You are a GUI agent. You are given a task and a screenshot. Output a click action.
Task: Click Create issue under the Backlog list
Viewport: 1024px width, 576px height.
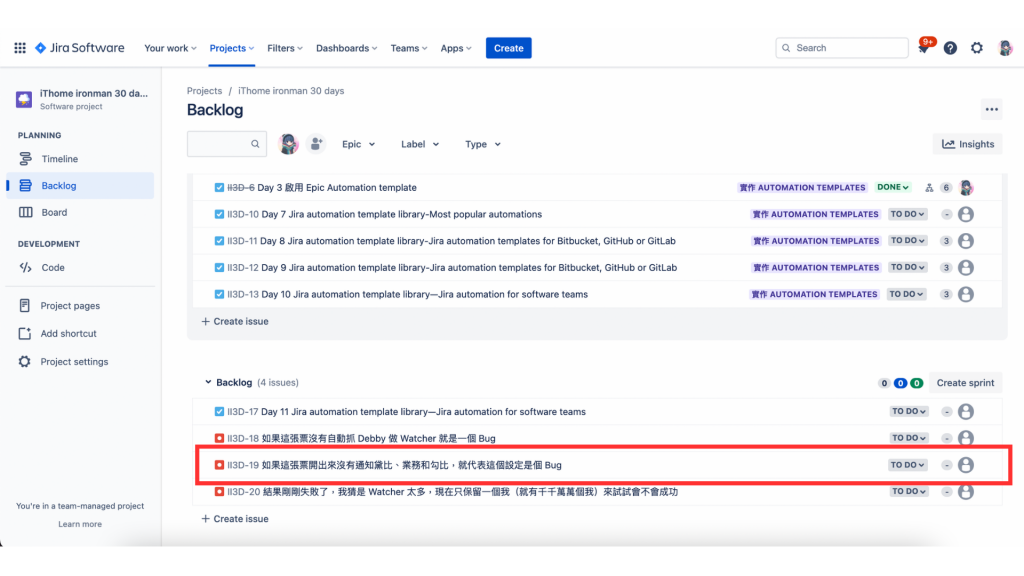pyautogui.click(x=235, y=519)
